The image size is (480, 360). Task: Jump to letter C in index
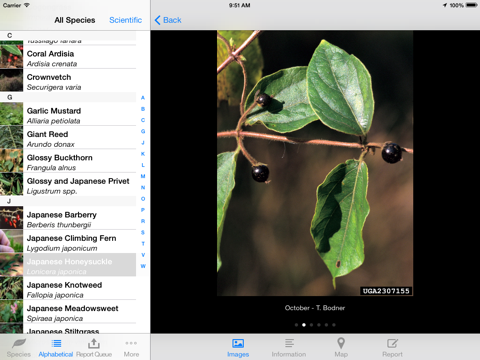click(143, 120)
